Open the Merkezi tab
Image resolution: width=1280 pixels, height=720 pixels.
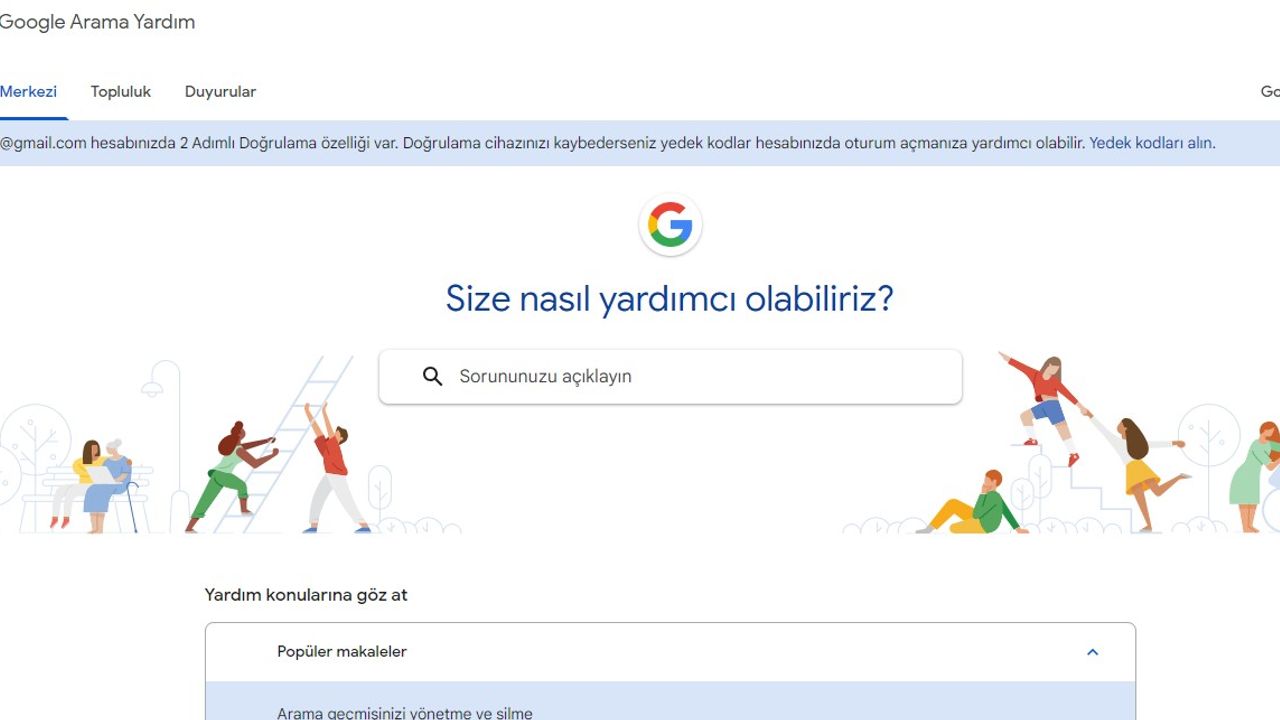click(x=28, y=92)
